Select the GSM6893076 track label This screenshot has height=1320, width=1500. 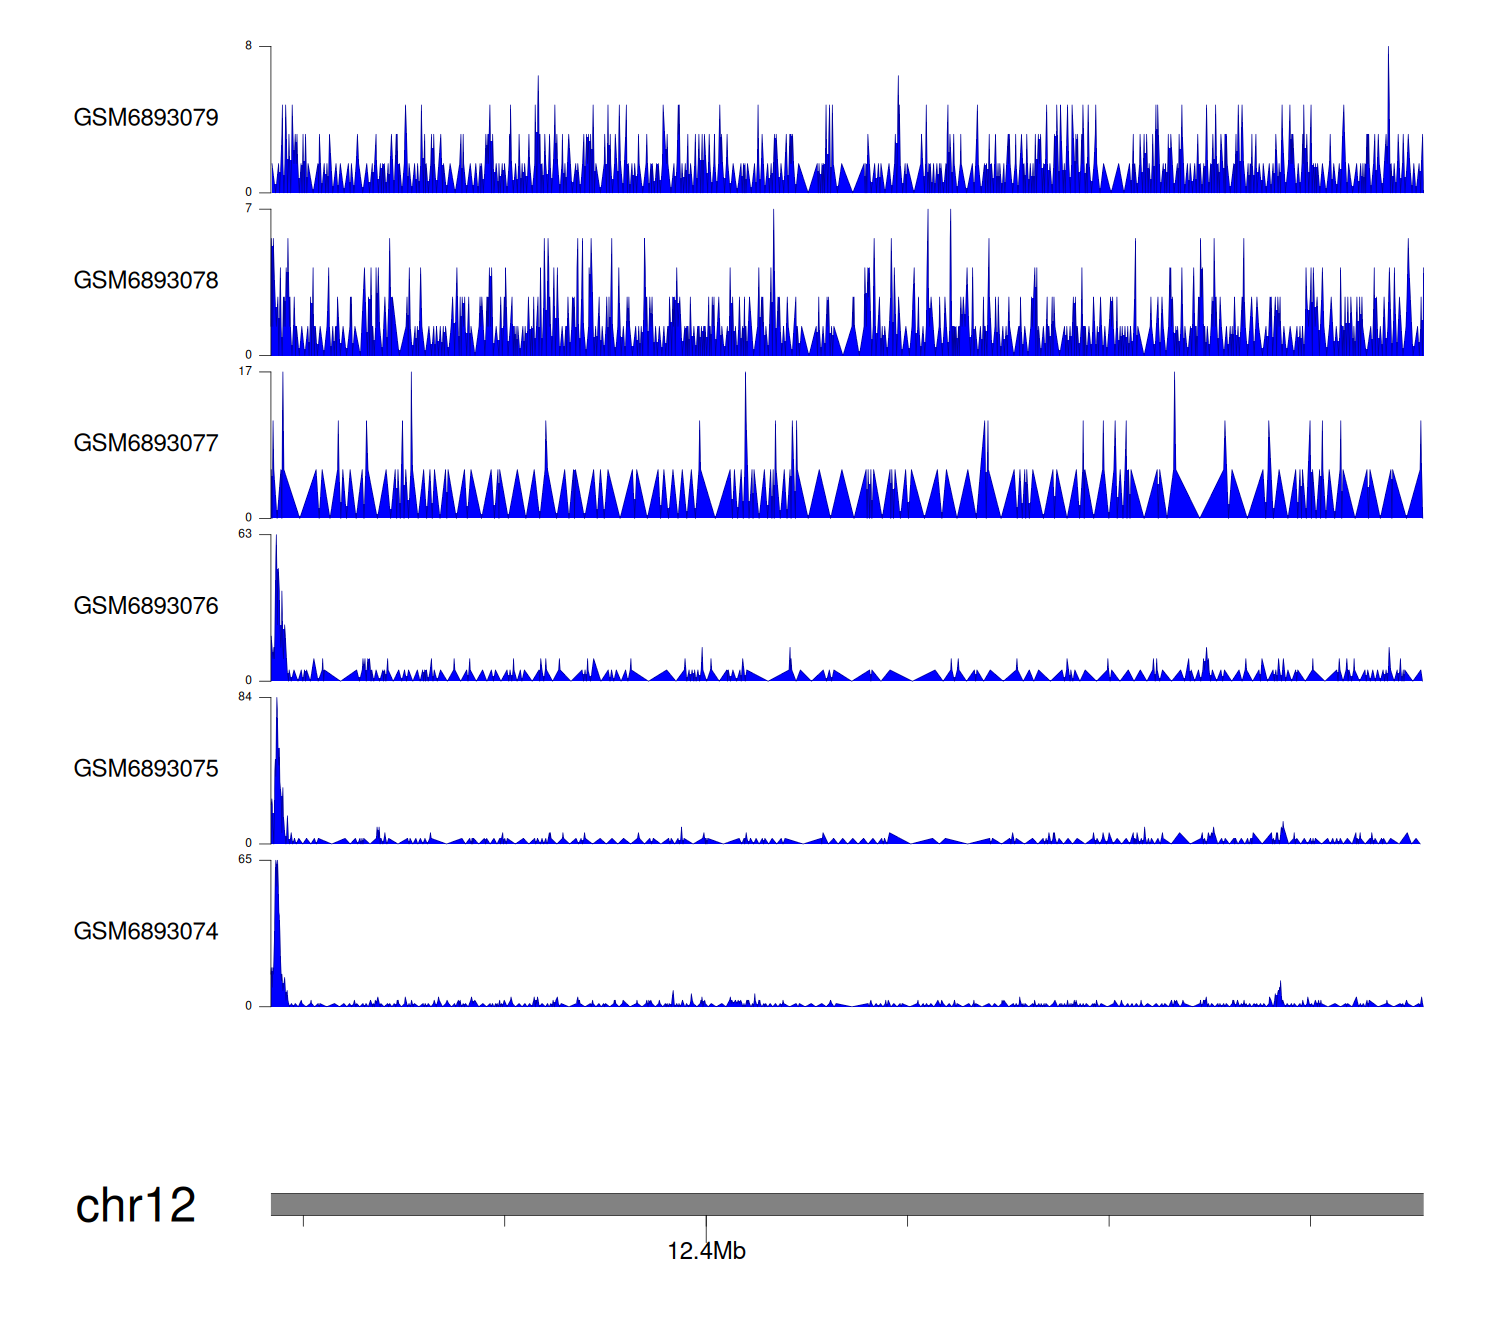tap(146, 606)
